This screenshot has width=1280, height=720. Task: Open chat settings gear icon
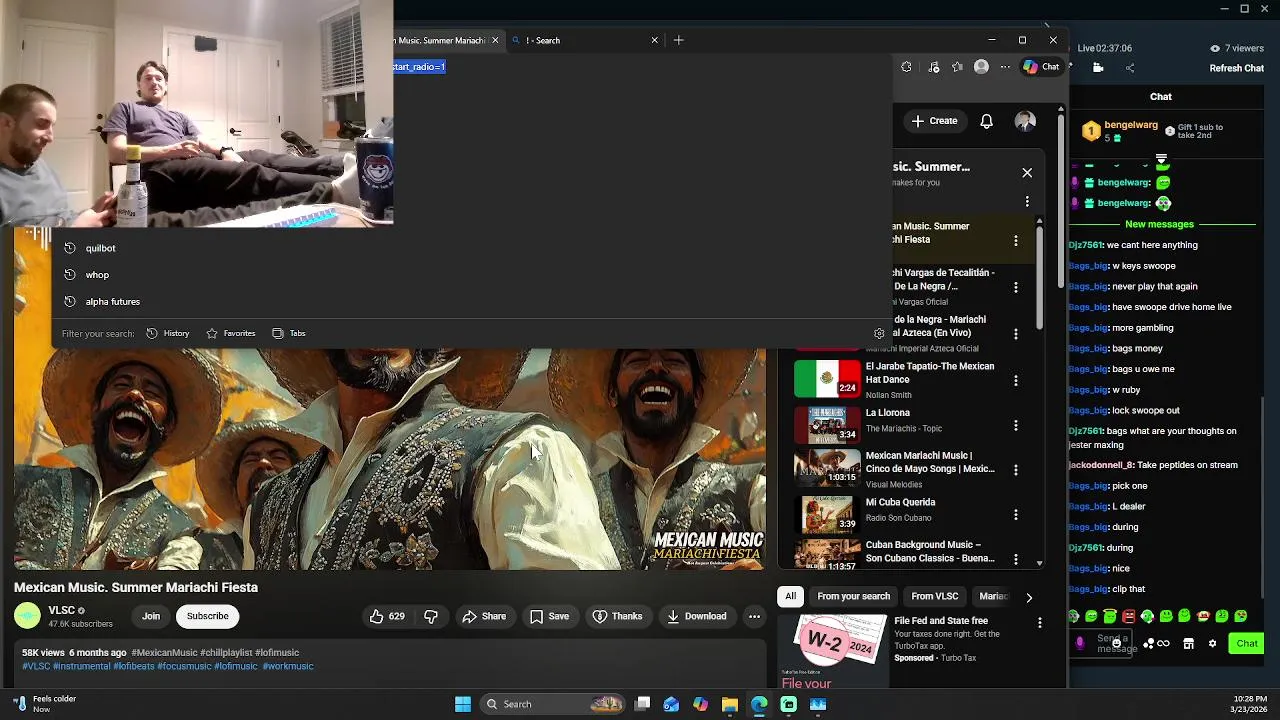click(1212, 643)
